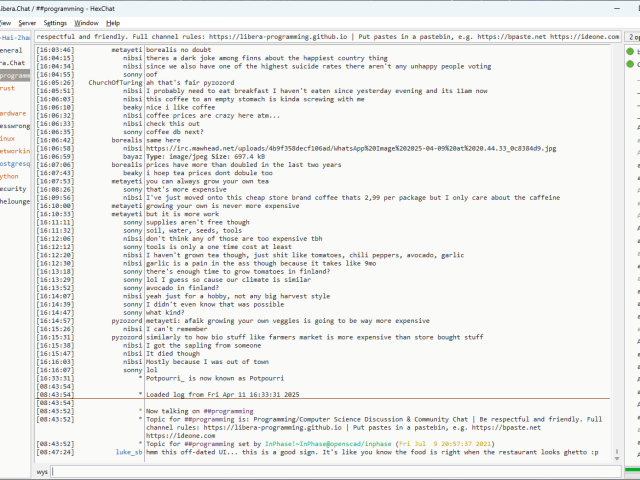This screenshot has width=640, height=480.
Task: Open the Help menu
Action: tap(113, 22)
